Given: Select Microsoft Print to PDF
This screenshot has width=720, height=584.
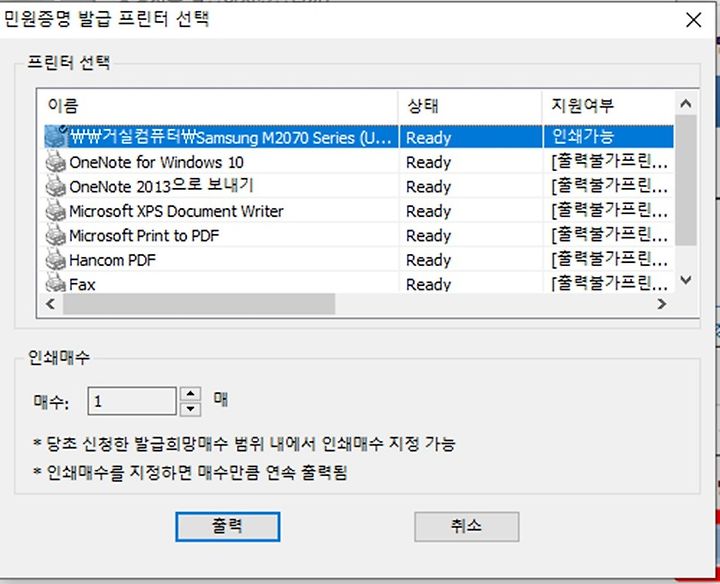Looking at the screenshot, I should [x=144, y=236].
